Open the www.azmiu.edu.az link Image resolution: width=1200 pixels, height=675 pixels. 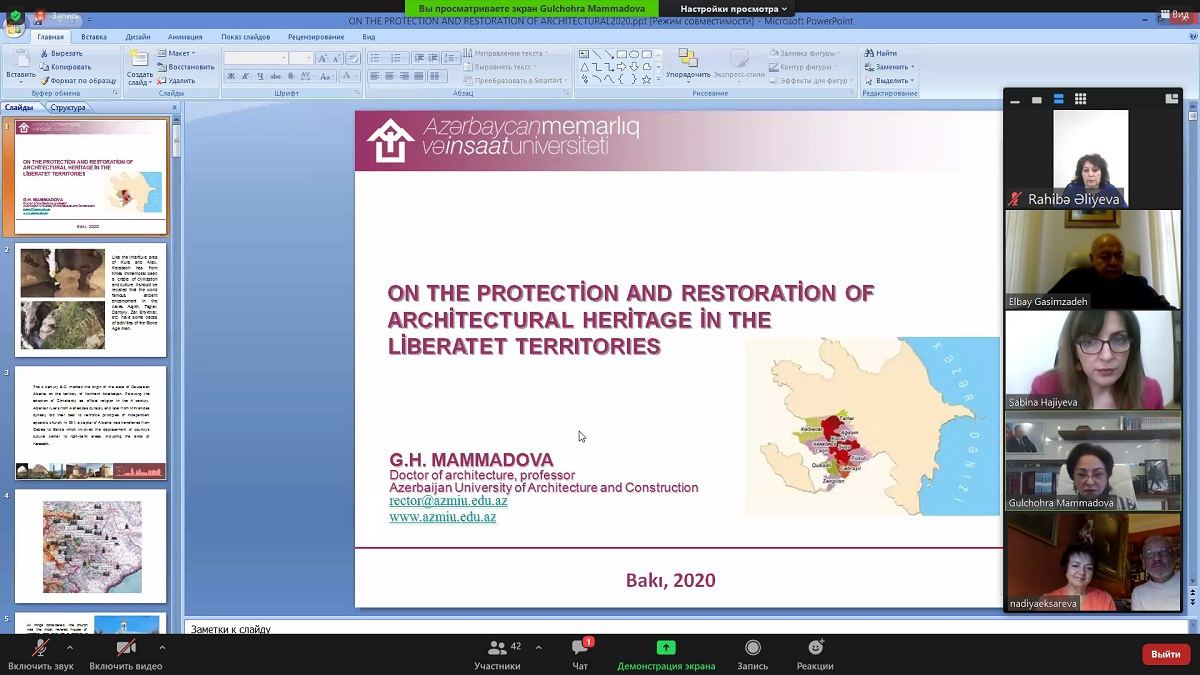[442, 517]
